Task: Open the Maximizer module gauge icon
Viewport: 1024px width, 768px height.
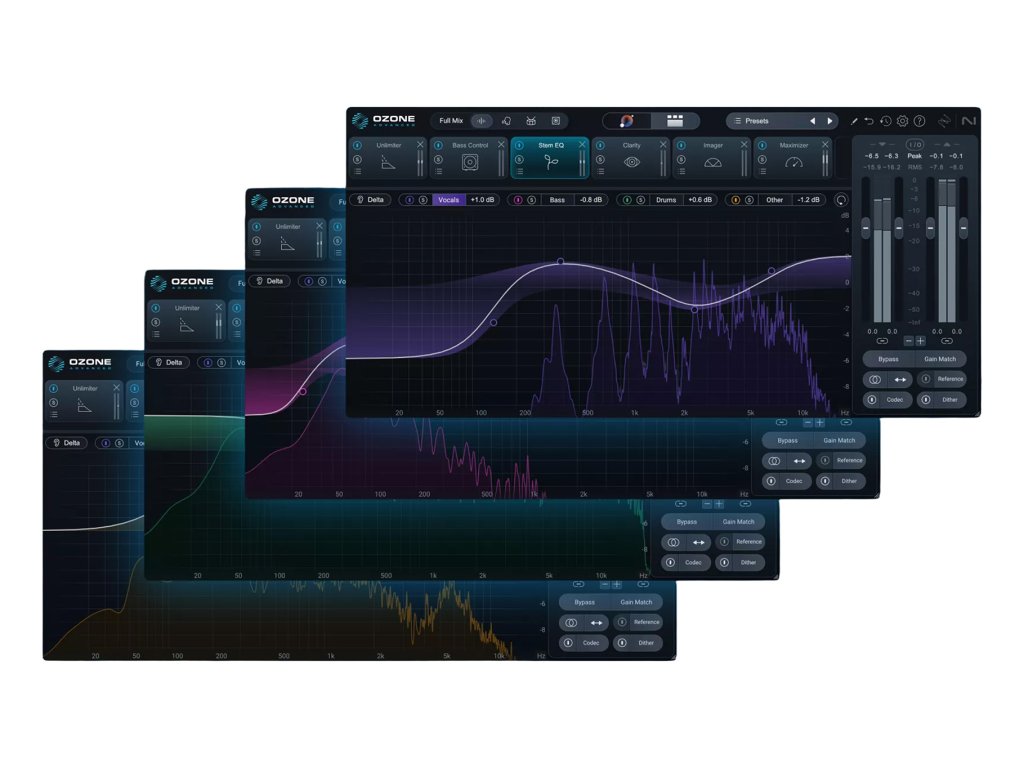Action: 793,163
